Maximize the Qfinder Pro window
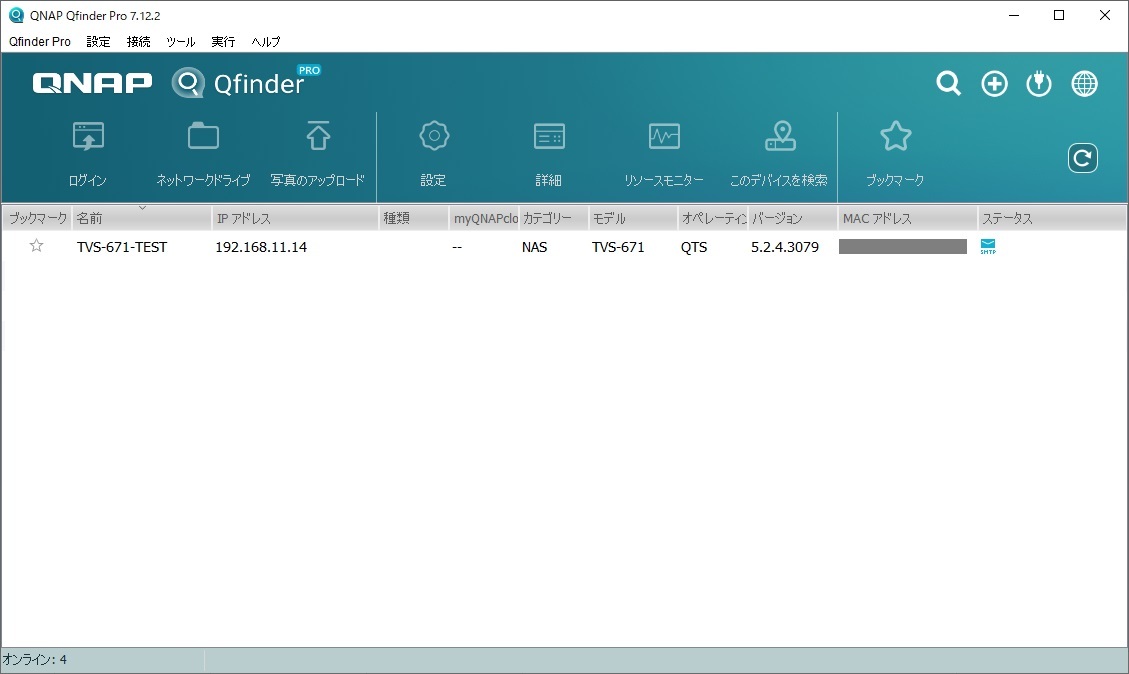This screenshot has height=674, width=1129. point(1058,15)
